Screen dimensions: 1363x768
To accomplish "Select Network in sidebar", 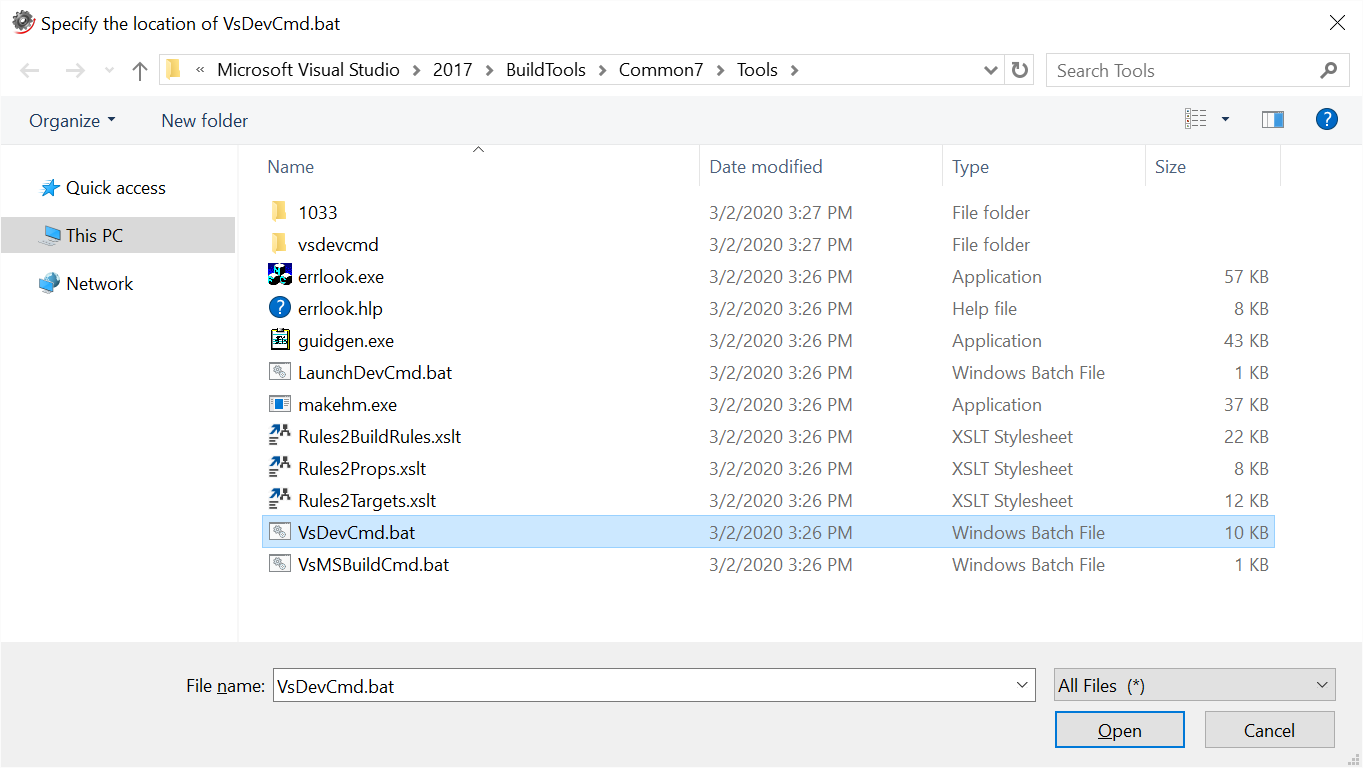I will click(100, 283).
